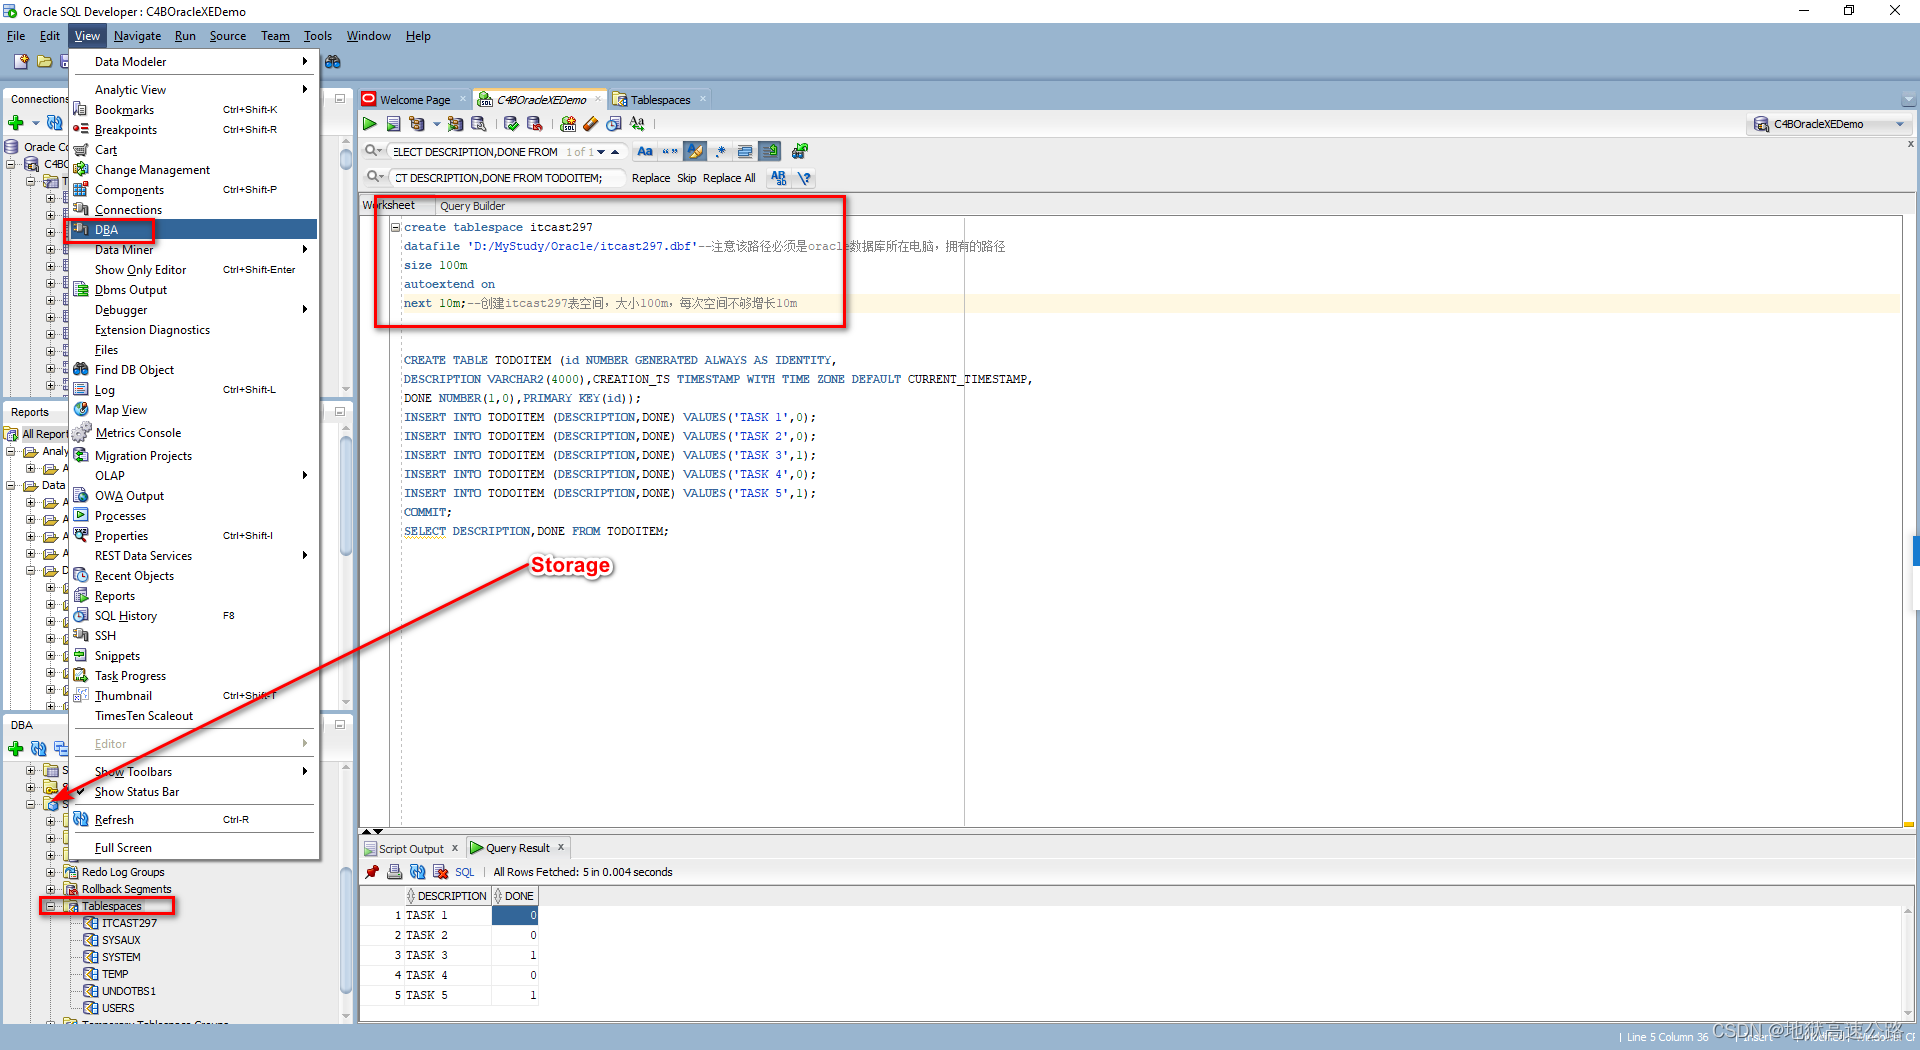Click the binoculars icon in the main toolbar
This screenshot has width=1920, height=1050.
coord(333,62)
